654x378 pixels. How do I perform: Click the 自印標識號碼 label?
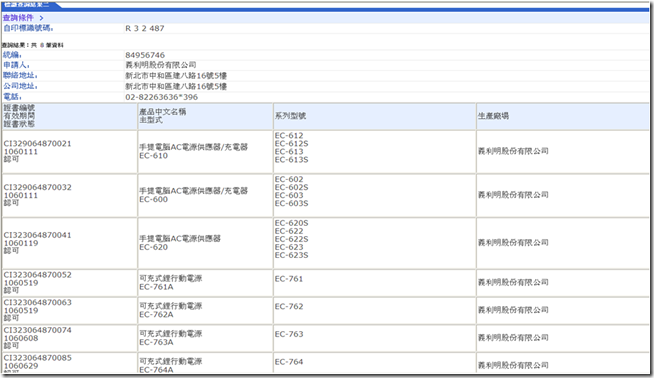28,28
